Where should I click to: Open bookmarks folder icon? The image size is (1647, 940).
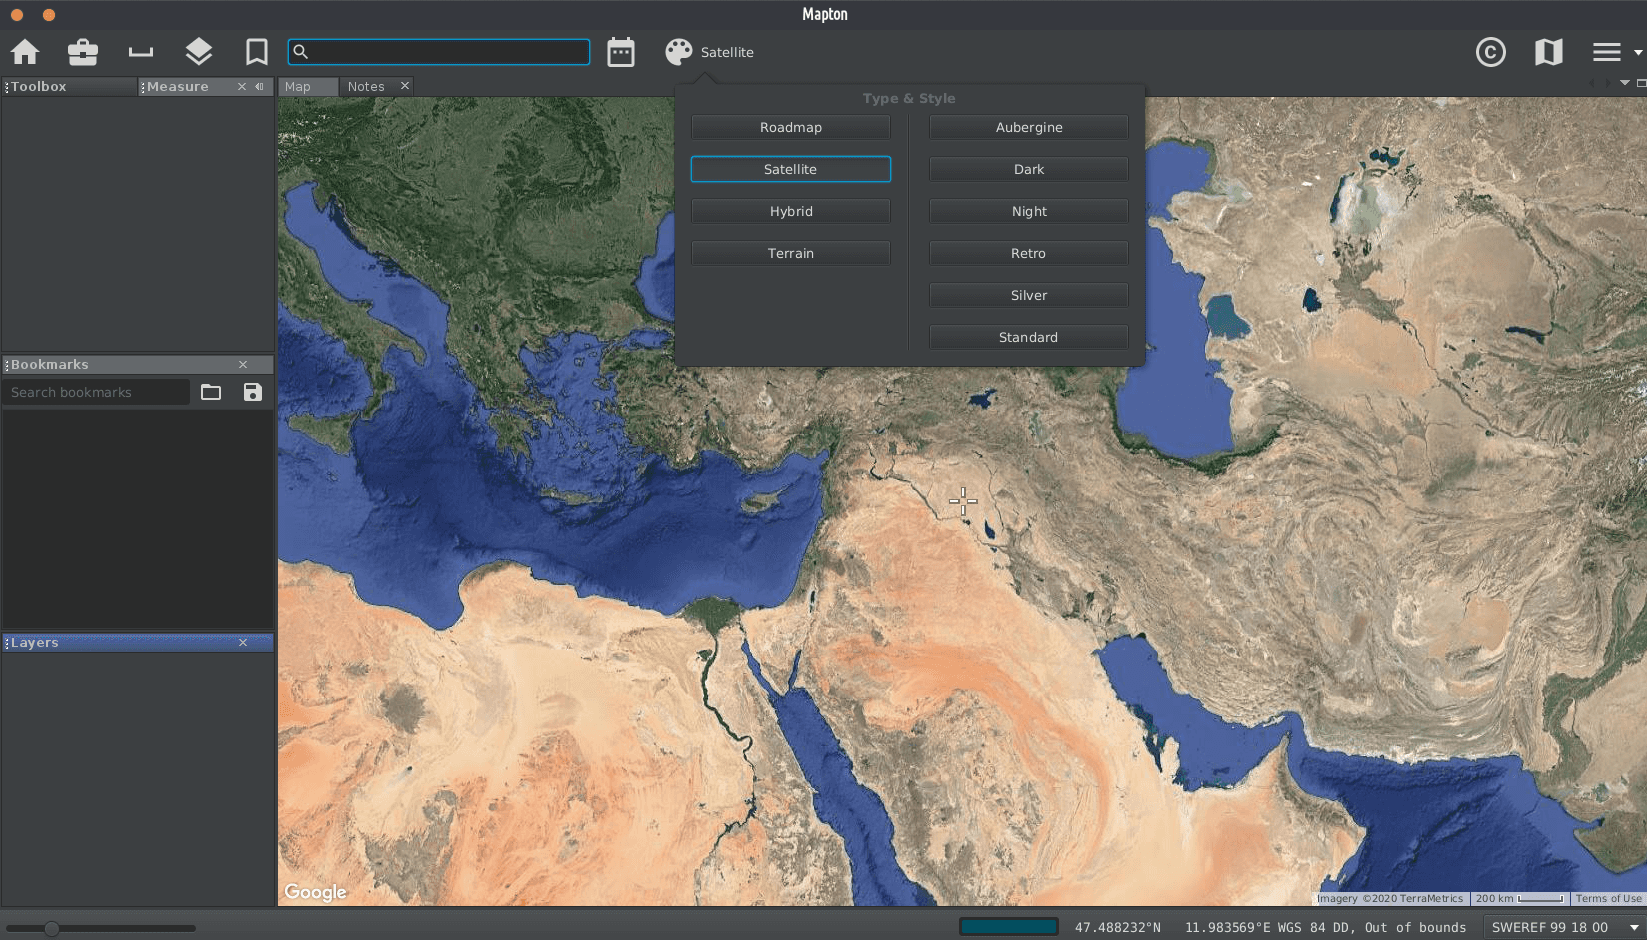[211, 392]
